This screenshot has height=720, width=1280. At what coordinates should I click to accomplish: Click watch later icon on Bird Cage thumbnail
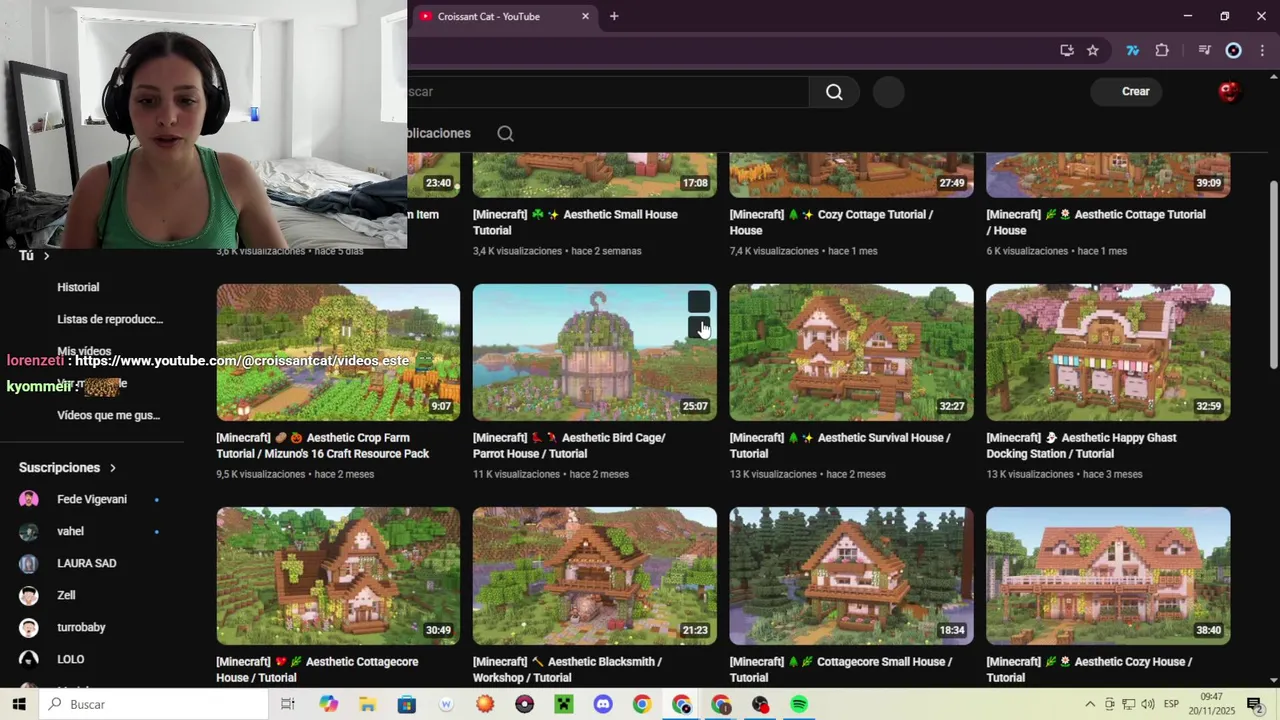coord(699,302)
